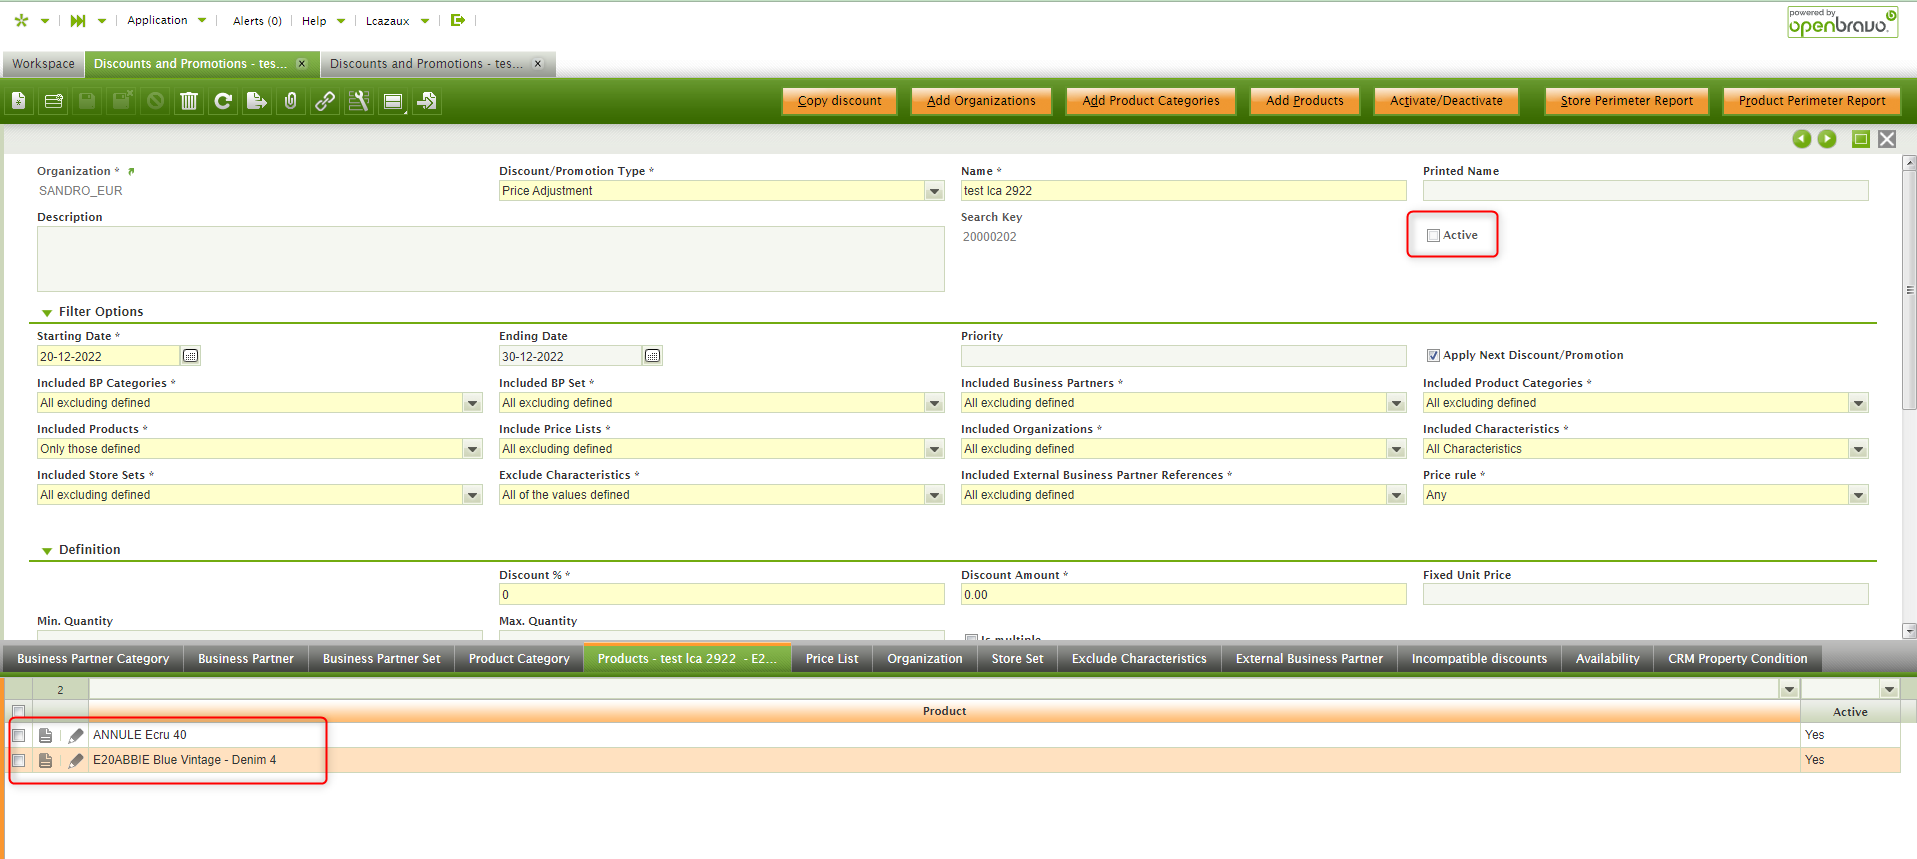The image size is (1917, 859).
Task: Collapse the Definition section
Action: point(47,551)
